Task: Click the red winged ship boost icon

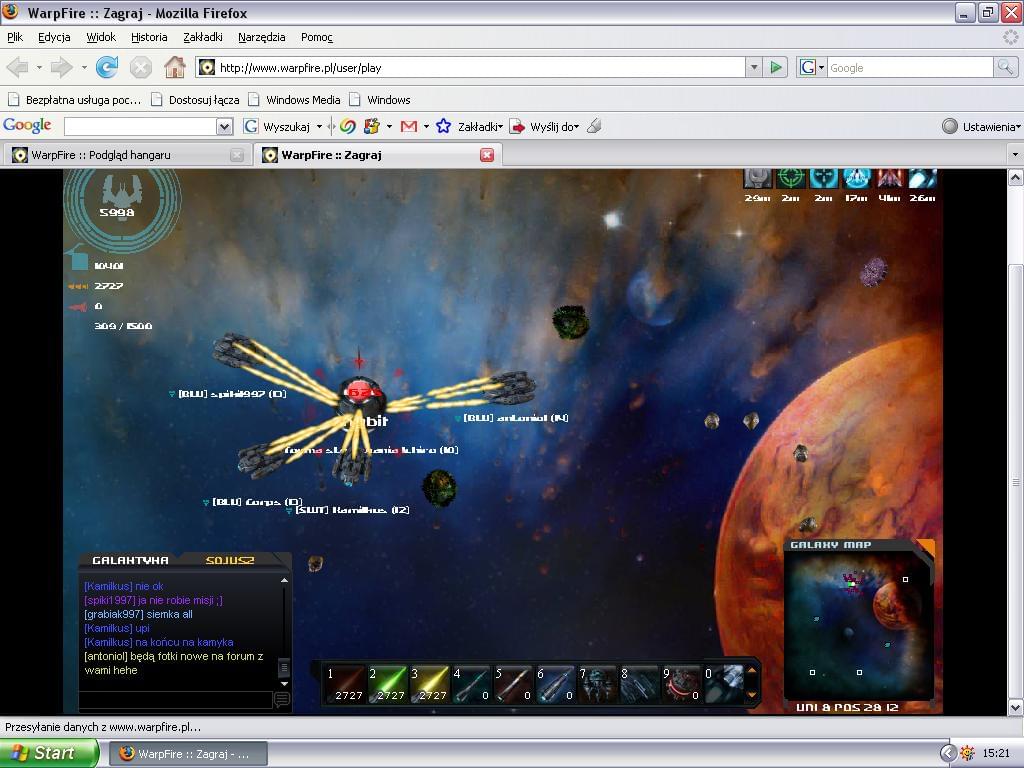Action: click(x=889, y=178)
